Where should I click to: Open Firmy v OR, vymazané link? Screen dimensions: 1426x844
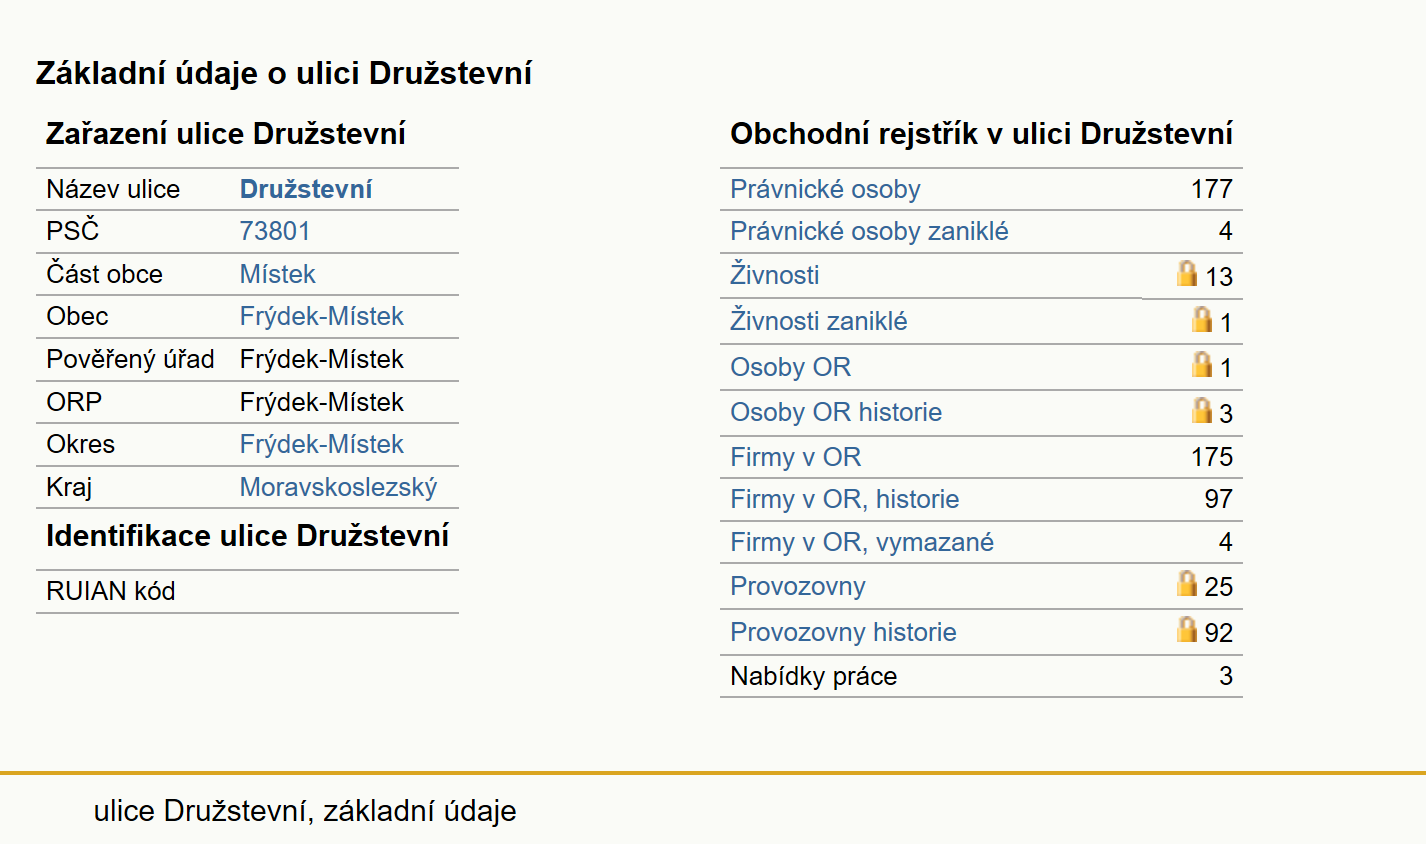click(862, 542)
